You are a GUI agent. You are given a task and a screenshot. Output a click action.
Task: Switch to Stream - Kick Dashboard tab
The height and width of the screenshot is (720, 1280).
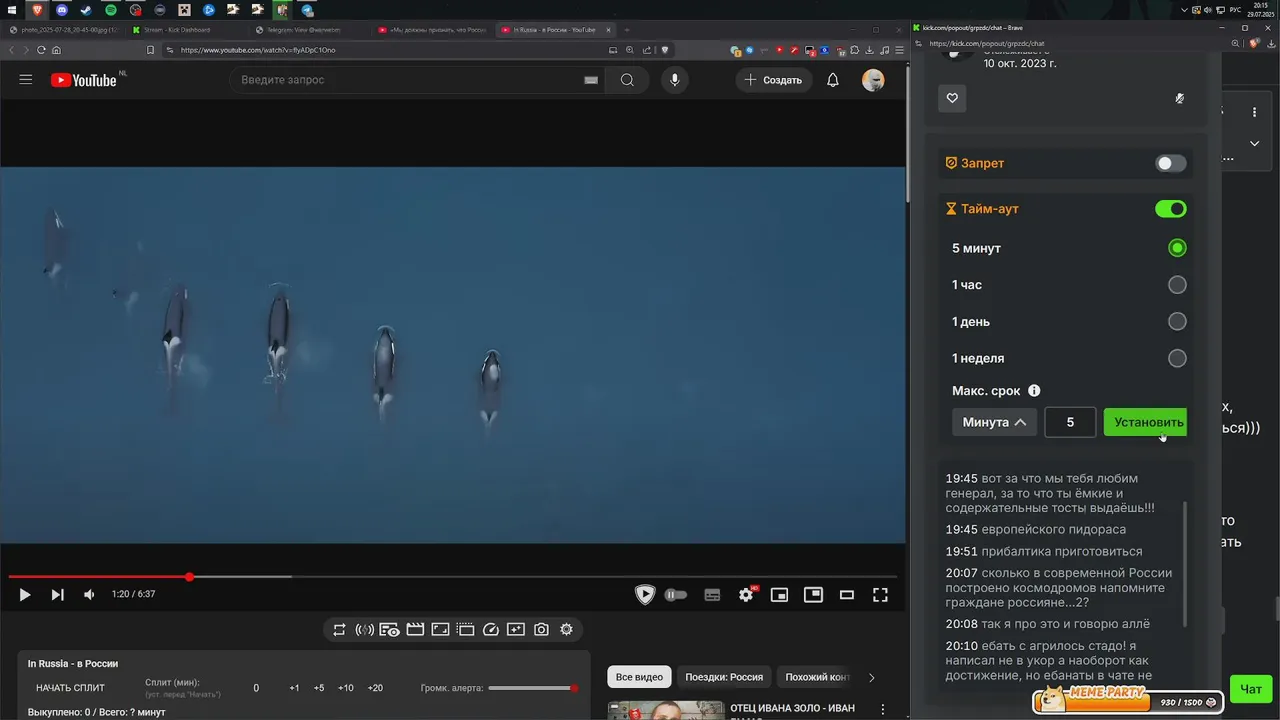tap(178, 30)
